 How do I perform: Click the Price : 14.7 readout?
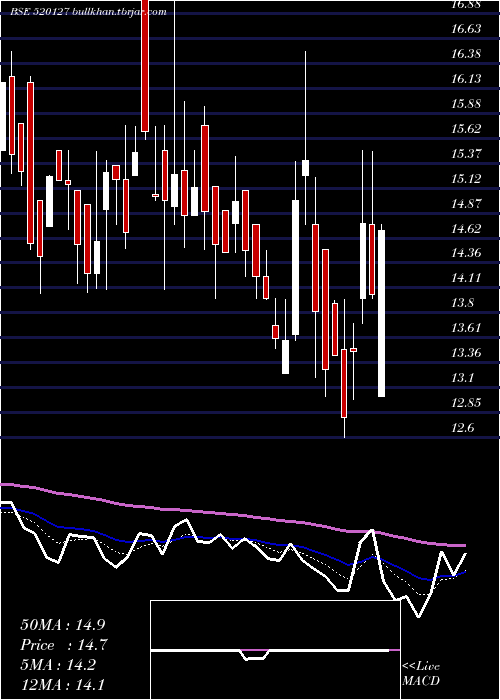coord(64,645)
